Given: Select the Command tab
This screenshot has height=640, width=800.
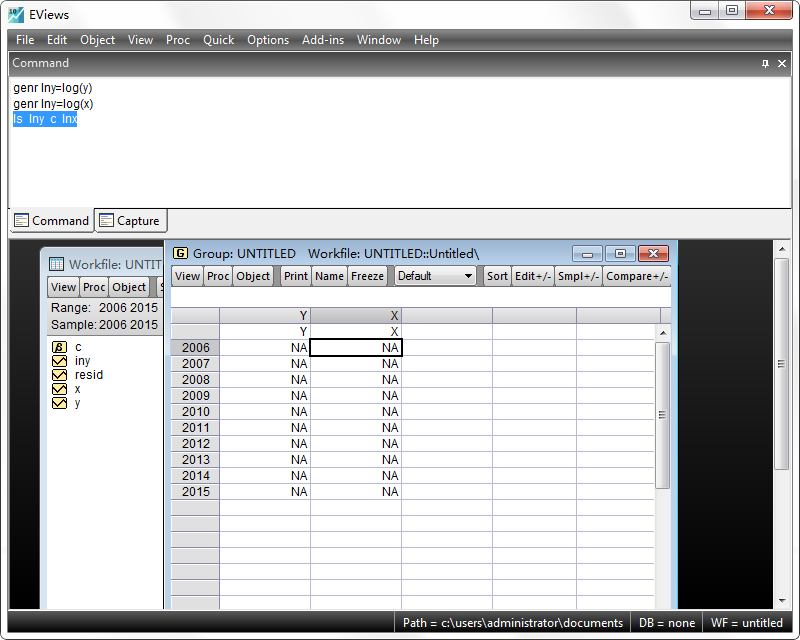Looking at the screenshot, I should 51,220.
